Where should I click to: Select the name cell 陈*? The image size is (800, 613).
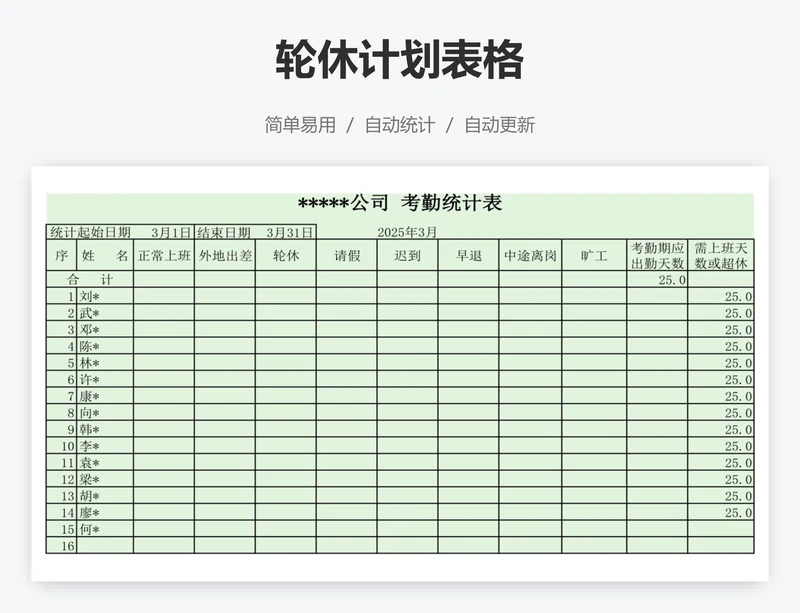tap(105, 346)
